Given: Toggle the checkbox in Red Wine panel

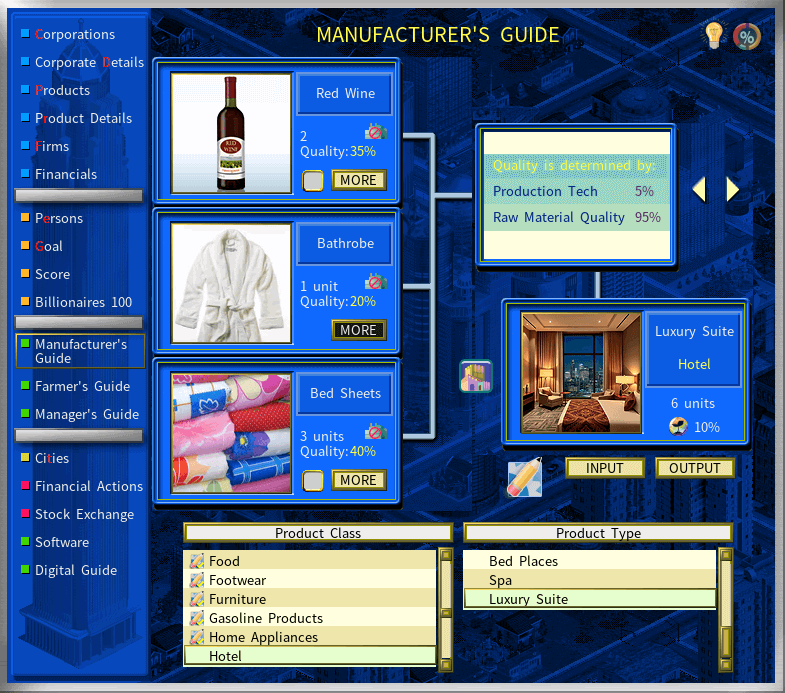Looking at the screenshot, I should click(313, 181).
